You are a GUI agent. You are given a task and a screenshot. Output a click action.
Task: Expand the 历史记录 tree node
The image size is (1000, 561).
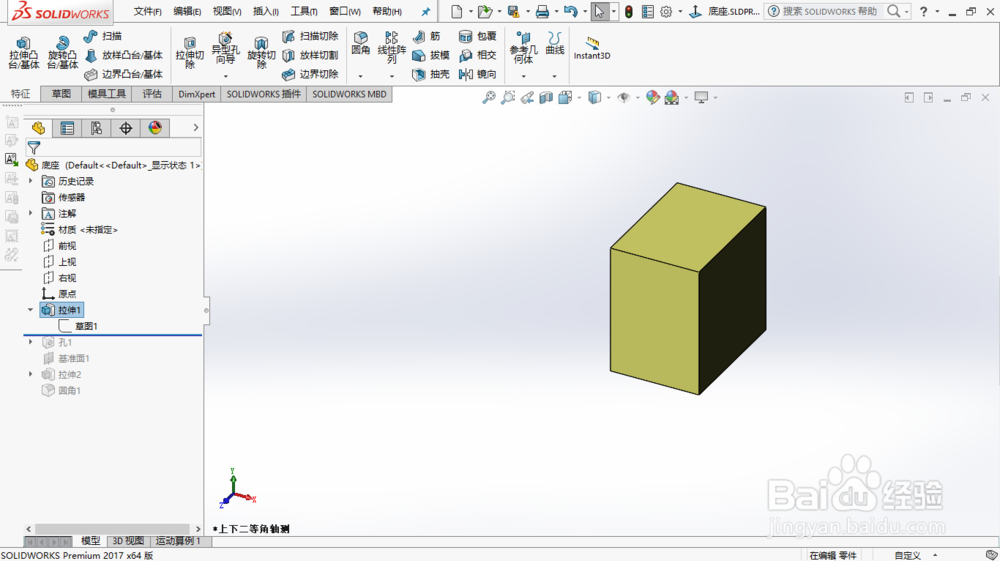31,181
